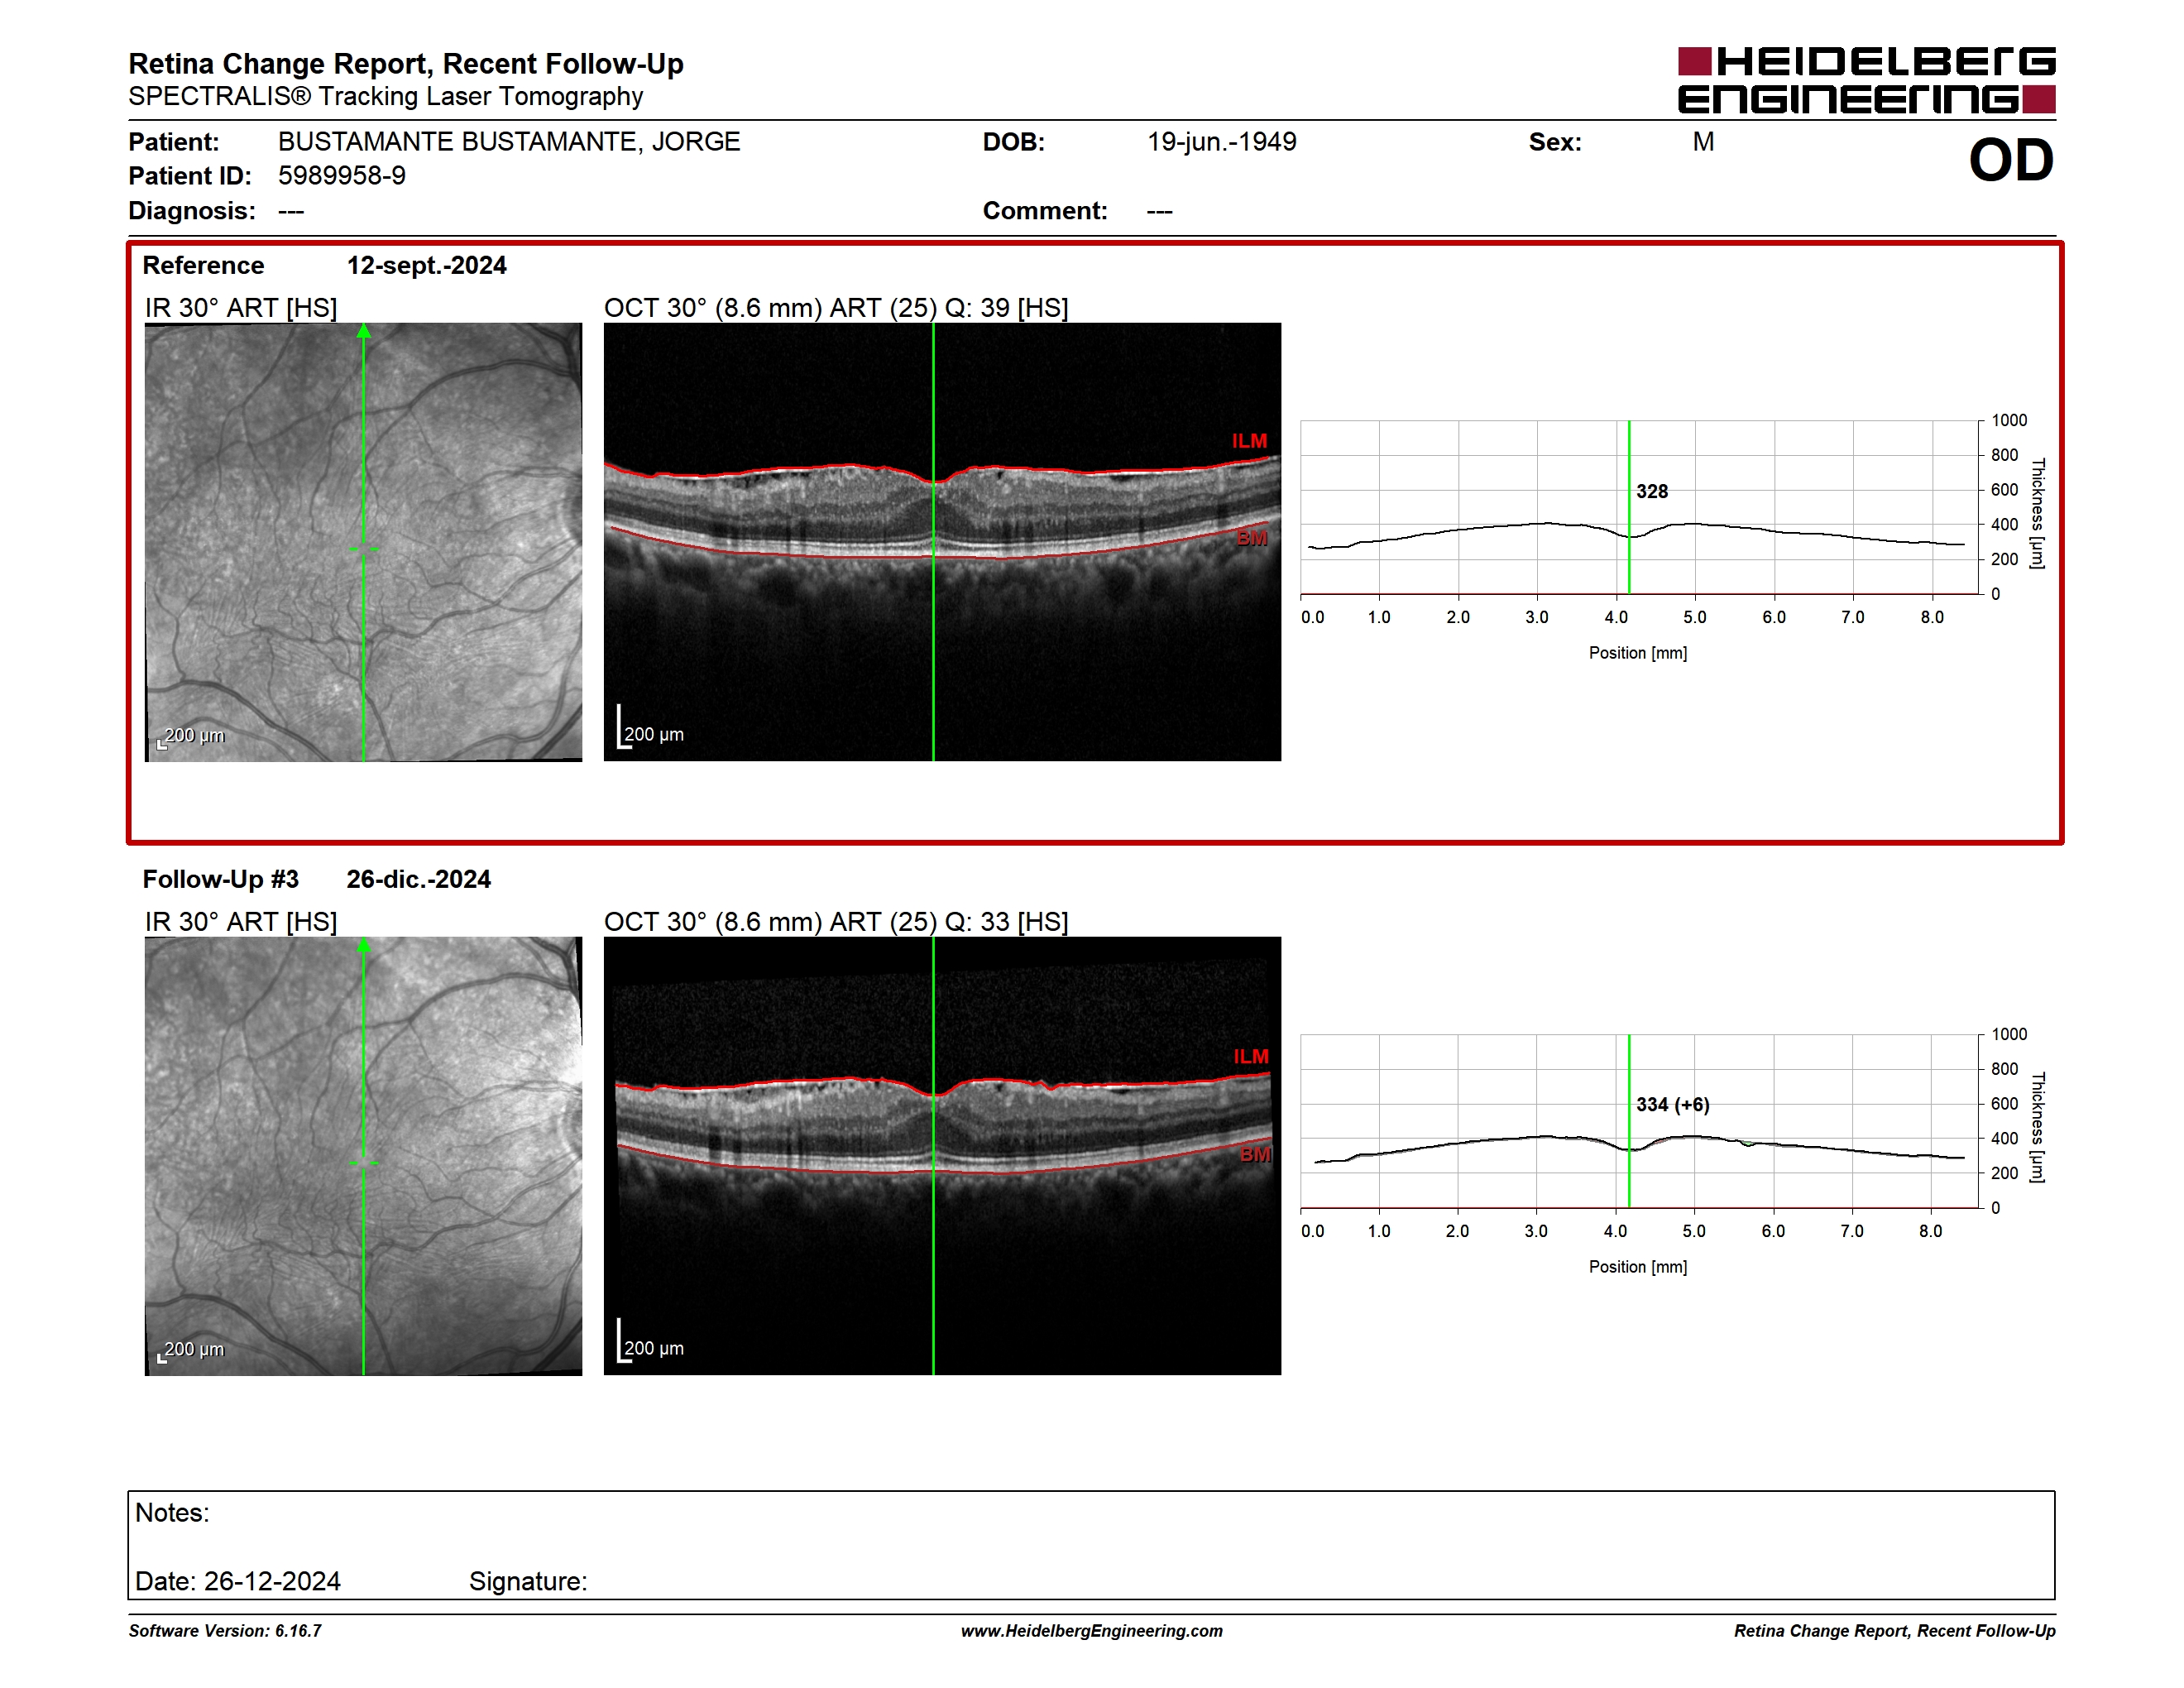
Task: Click the Signature field
Action: pyautogui.click(x=528, y=1581)
